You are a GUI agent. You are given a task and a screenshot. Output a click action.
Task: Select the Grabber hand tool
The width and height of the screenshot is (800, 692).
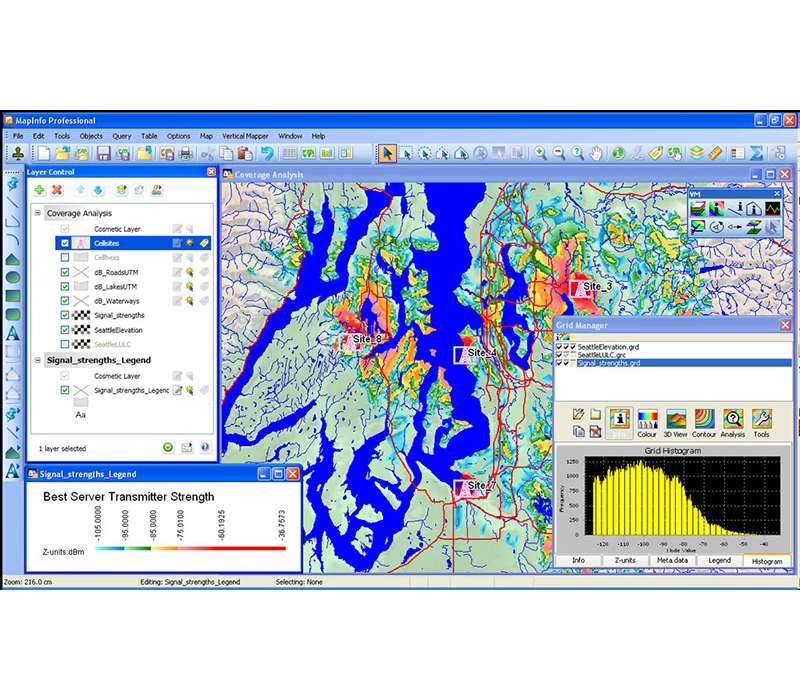596,153
